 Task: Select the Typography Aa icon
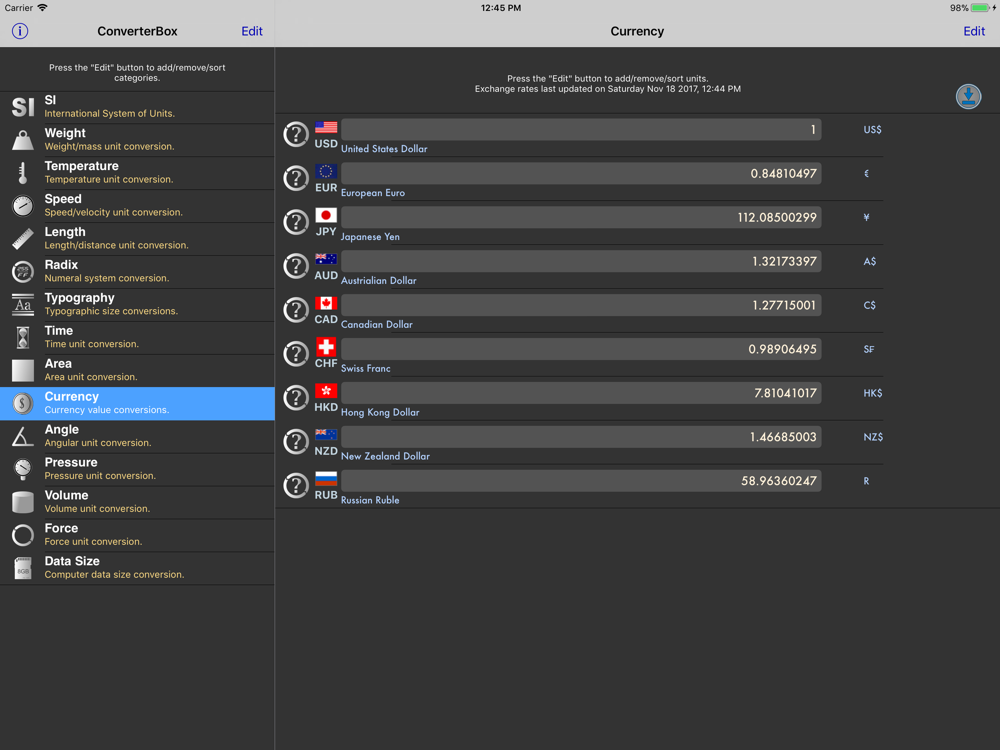(23, 304)
